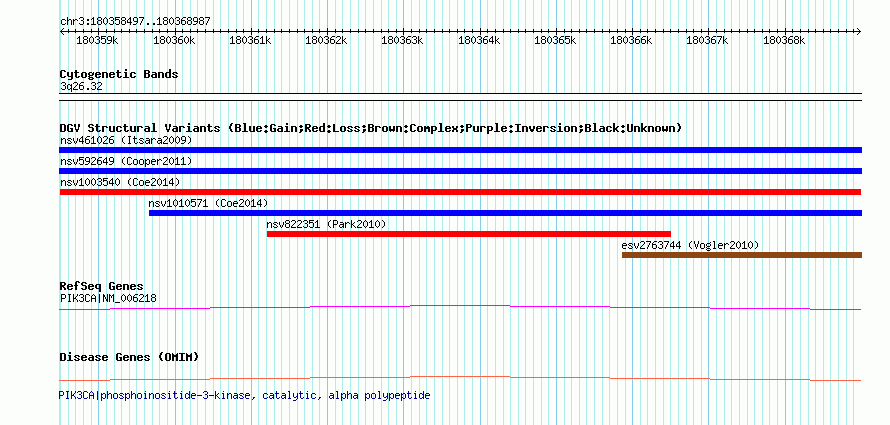Click the DGV Structural Variants track heading
The height and width of the screenshot is (425, 890).
371,128
